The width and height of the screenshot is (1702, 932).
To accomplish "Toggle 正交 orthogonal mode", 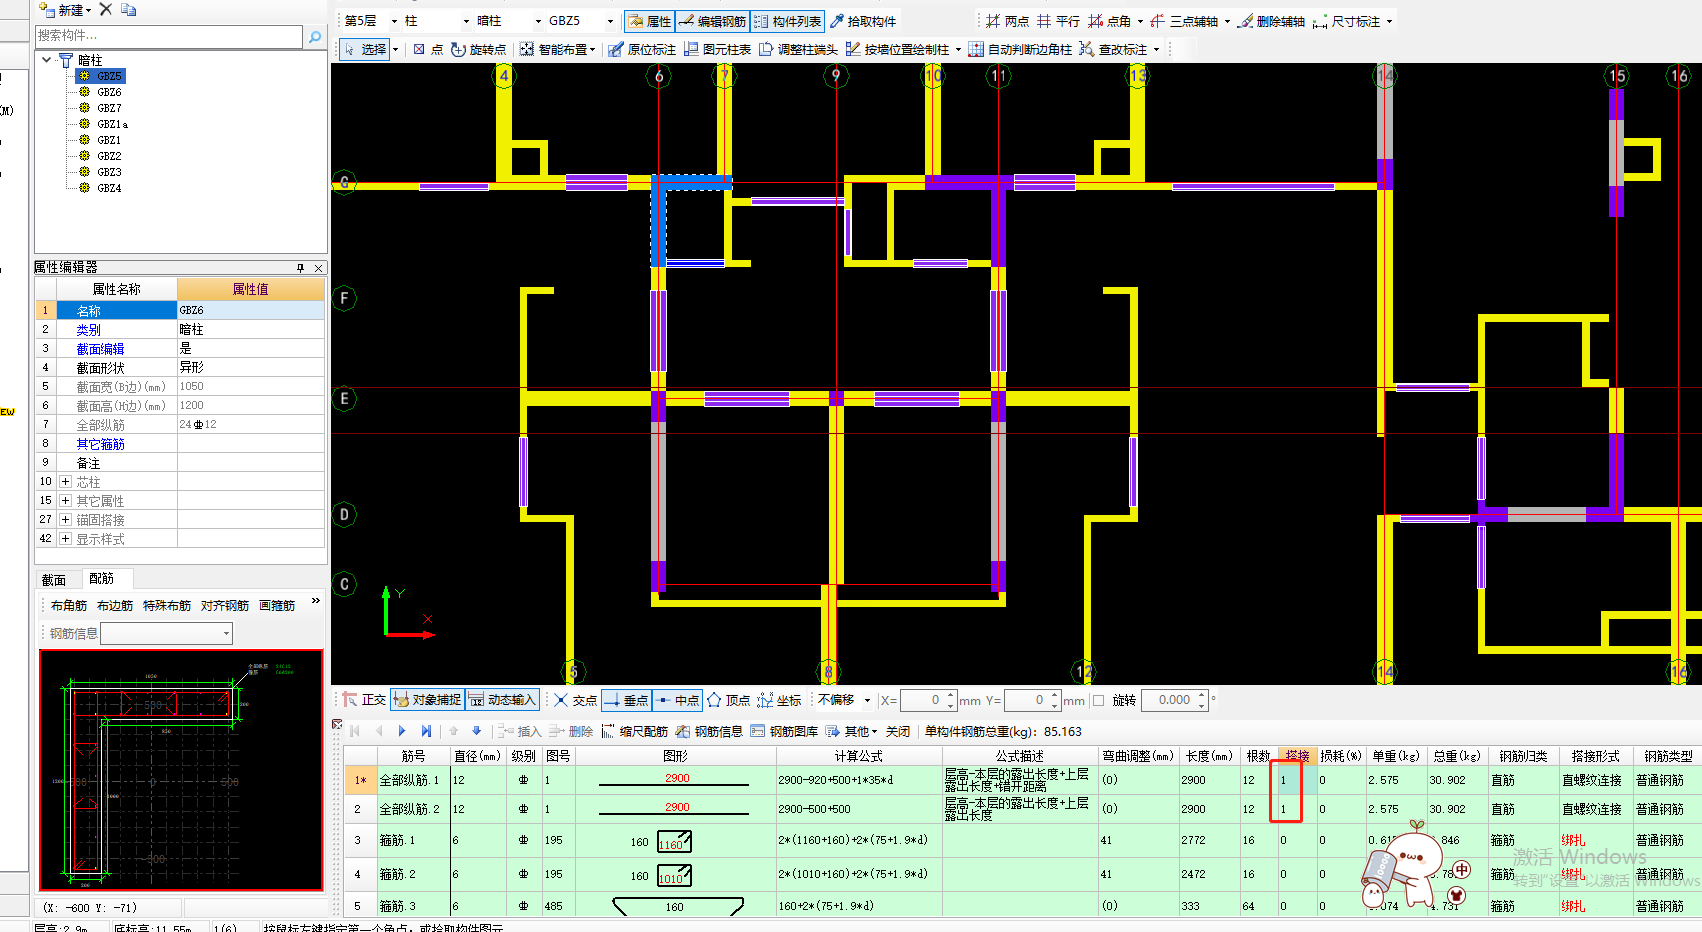I will [x=364, y=700].
